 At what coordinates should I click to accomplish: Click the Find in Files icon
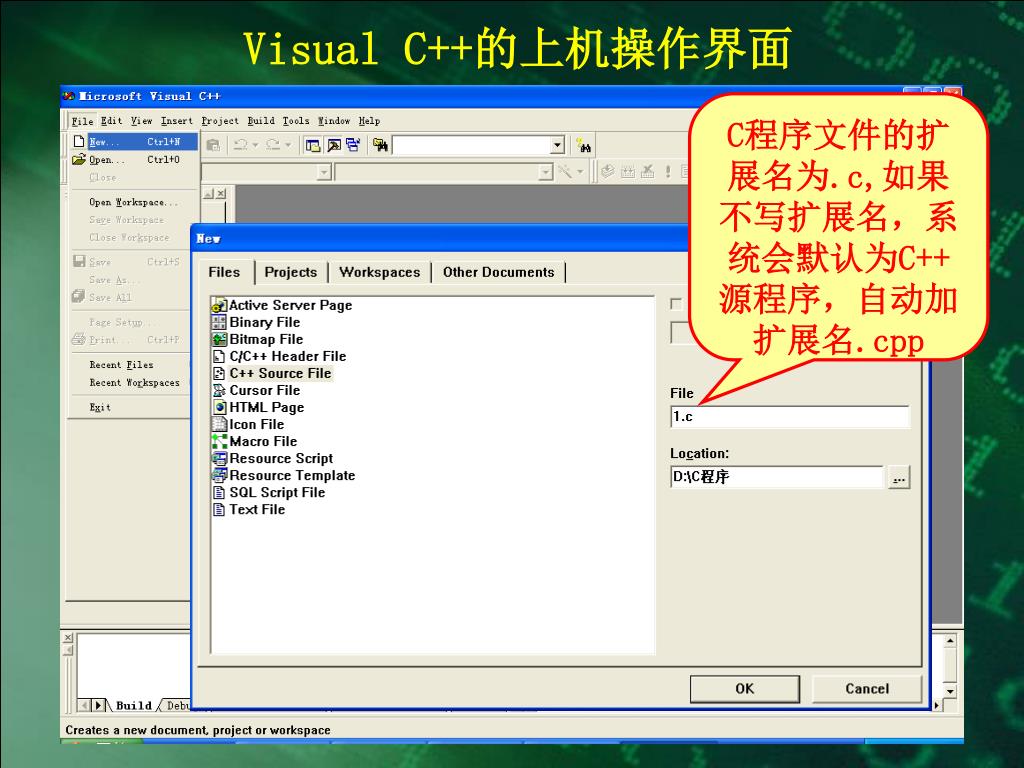pos(380,145)
